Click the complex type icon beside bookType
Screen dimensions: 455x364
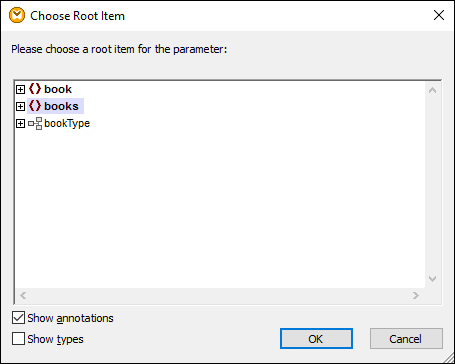tap(35, 123)
